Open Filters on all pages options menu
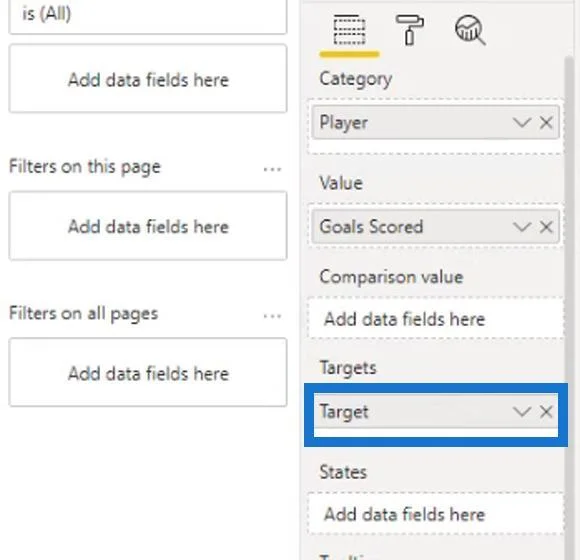 (272, 316)
